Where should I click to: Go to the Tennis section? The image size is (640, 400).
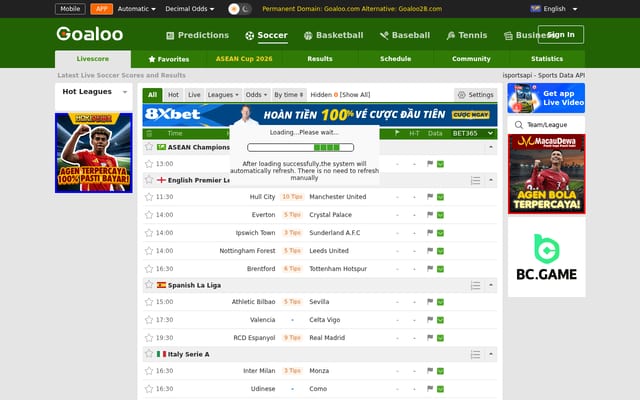click(467, 36)
